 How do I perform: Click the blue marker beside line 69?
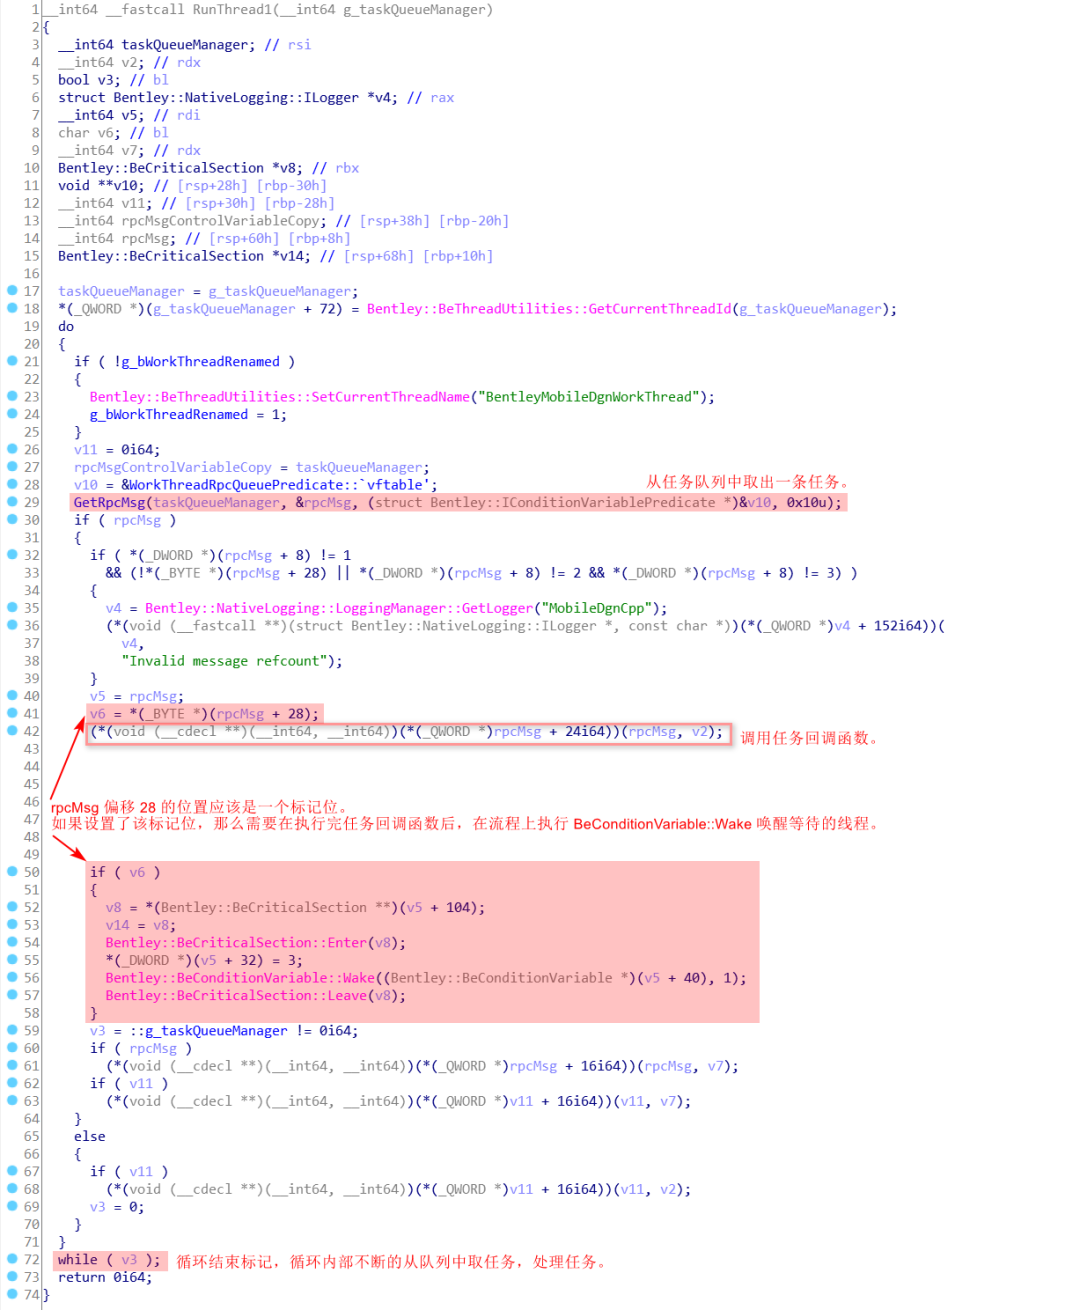pyautogui.click(x=12, y=1206)
